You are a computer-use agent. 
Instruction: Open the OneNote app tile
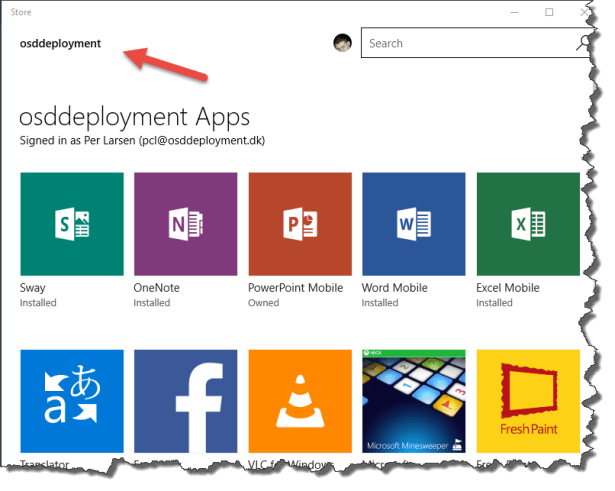[x=186, y=224]
